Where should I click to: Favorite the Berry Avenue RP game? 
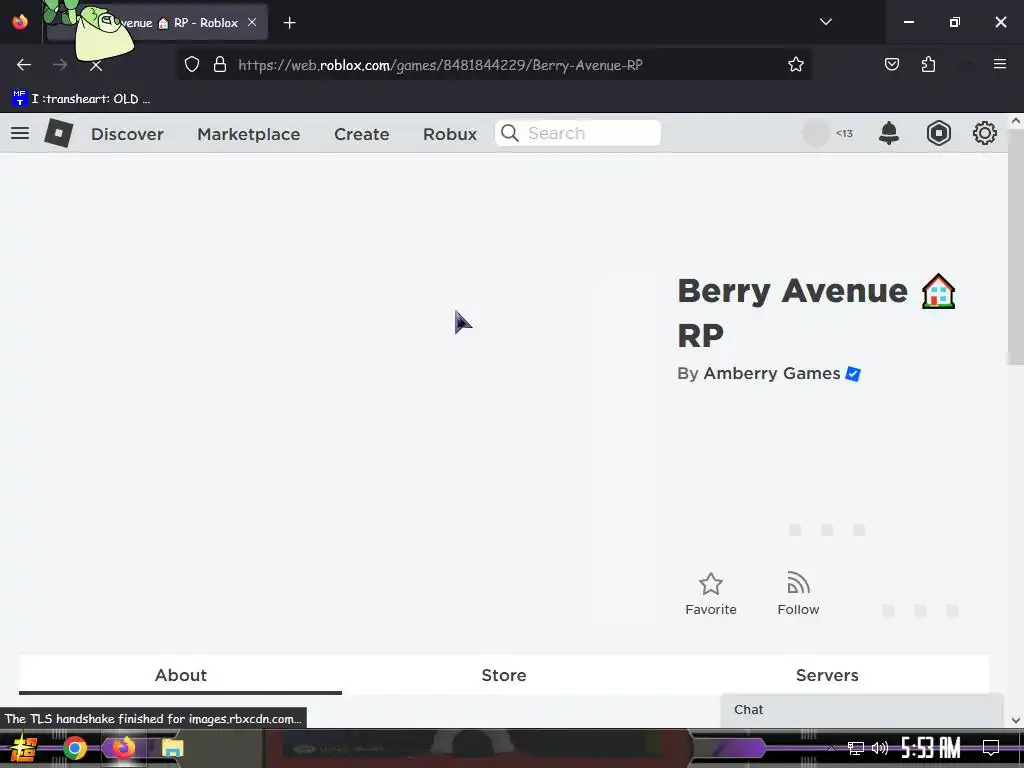coord(711,594)
